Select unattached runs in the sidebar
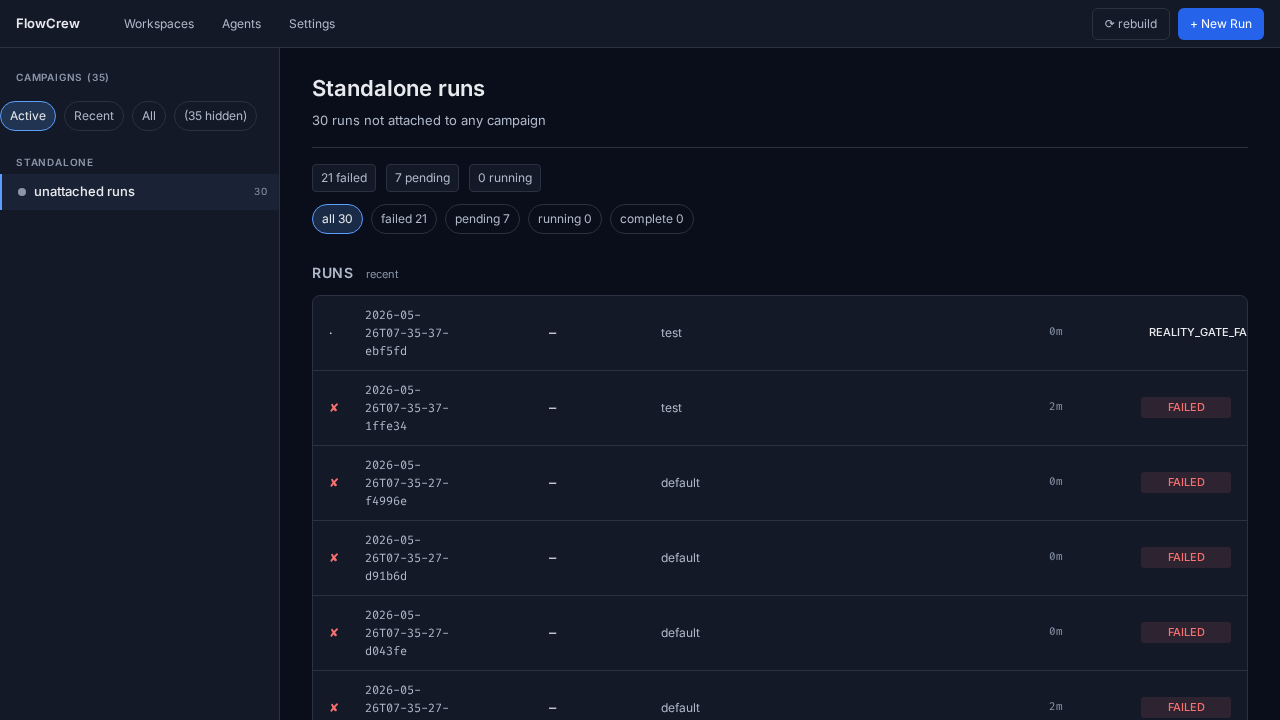 click(x=140, y=192)
